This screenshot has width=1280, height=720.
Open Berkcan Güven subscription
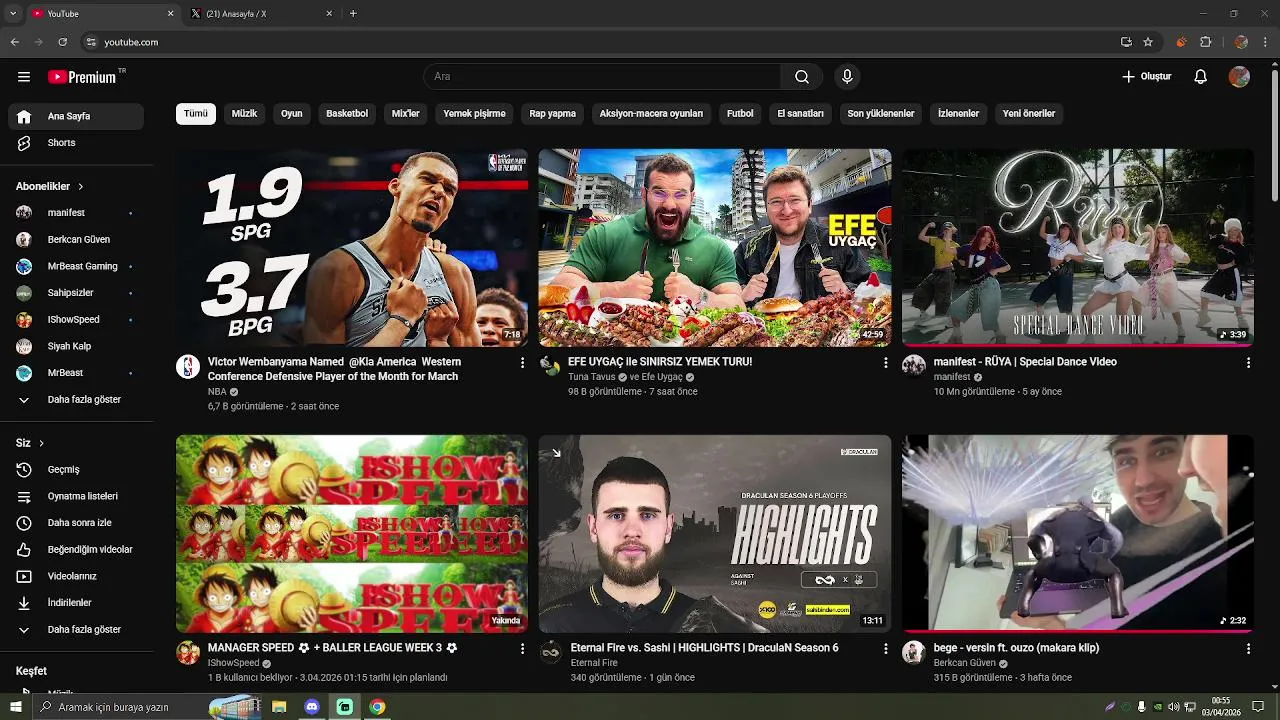click(76, 240)
